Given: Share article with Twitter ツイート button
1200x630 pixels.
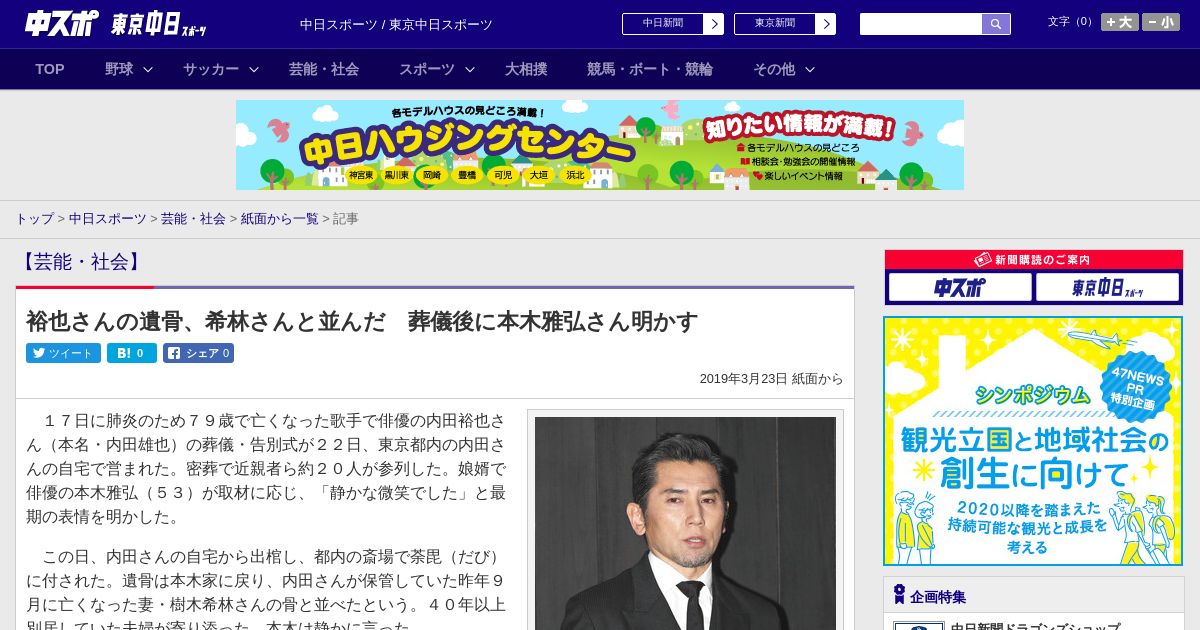Looking at the screenshot, I should [x=63, y=353].
